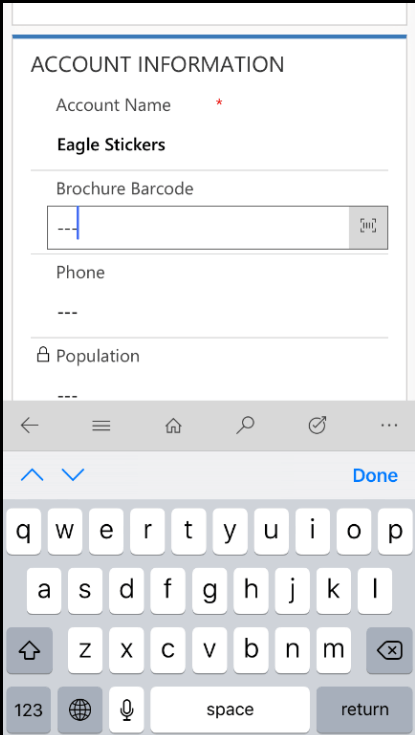
Task: Move to next field with down chevron
Action: pyautogui.click(x=73, y=475)
